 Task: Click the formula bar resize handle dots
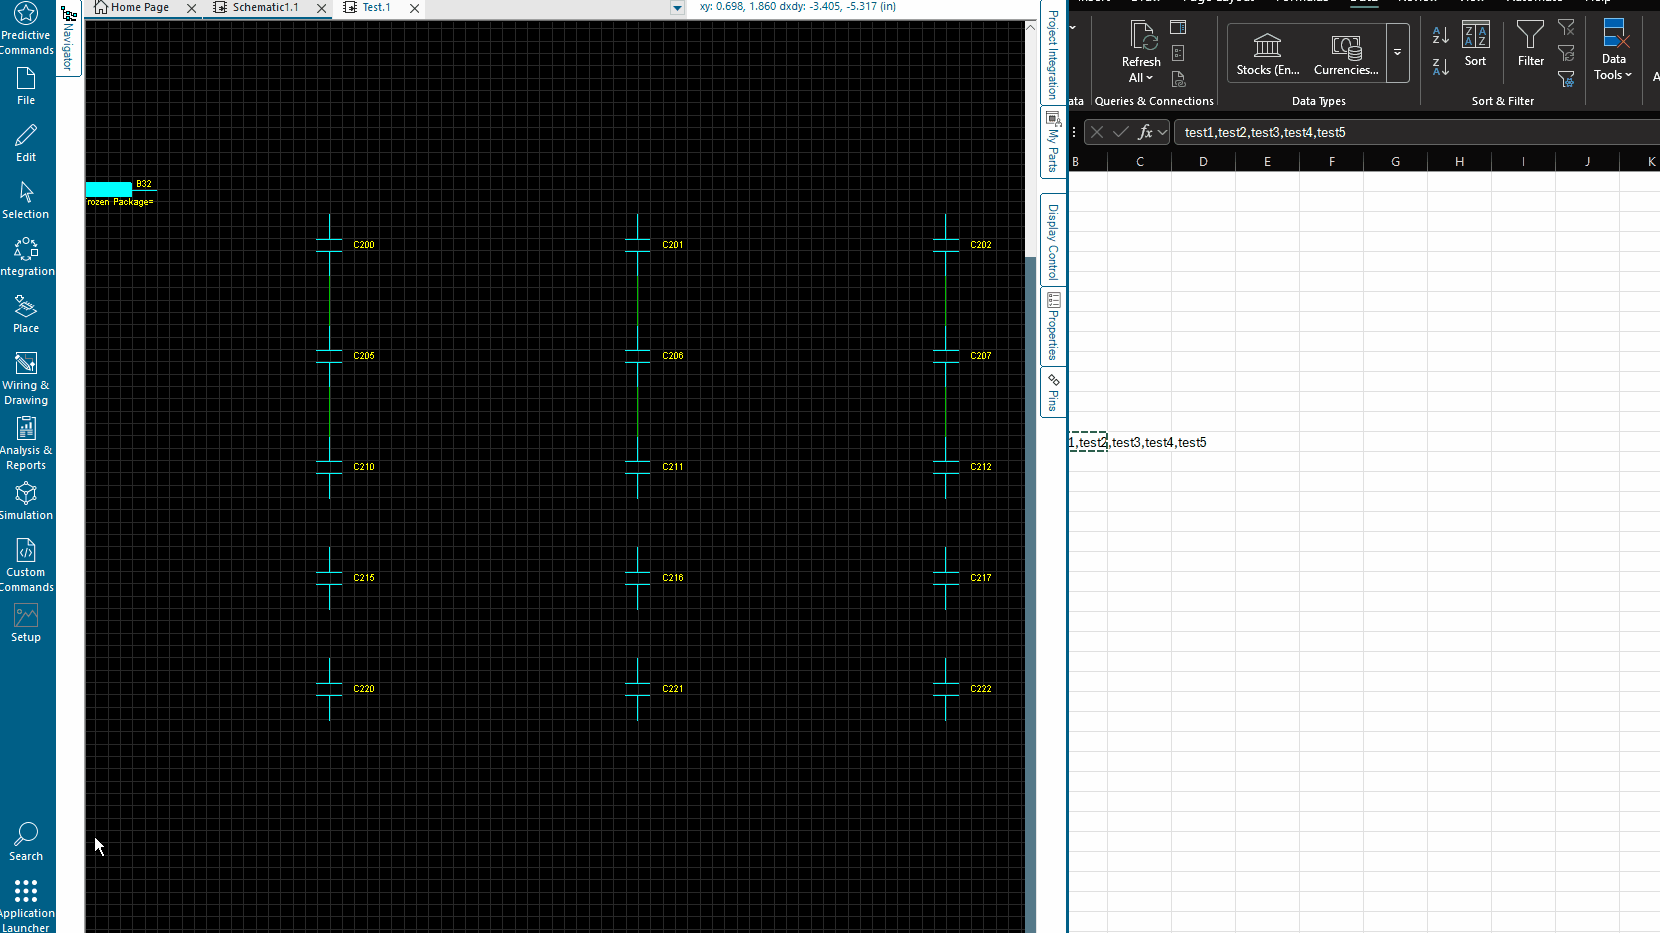1074,132
